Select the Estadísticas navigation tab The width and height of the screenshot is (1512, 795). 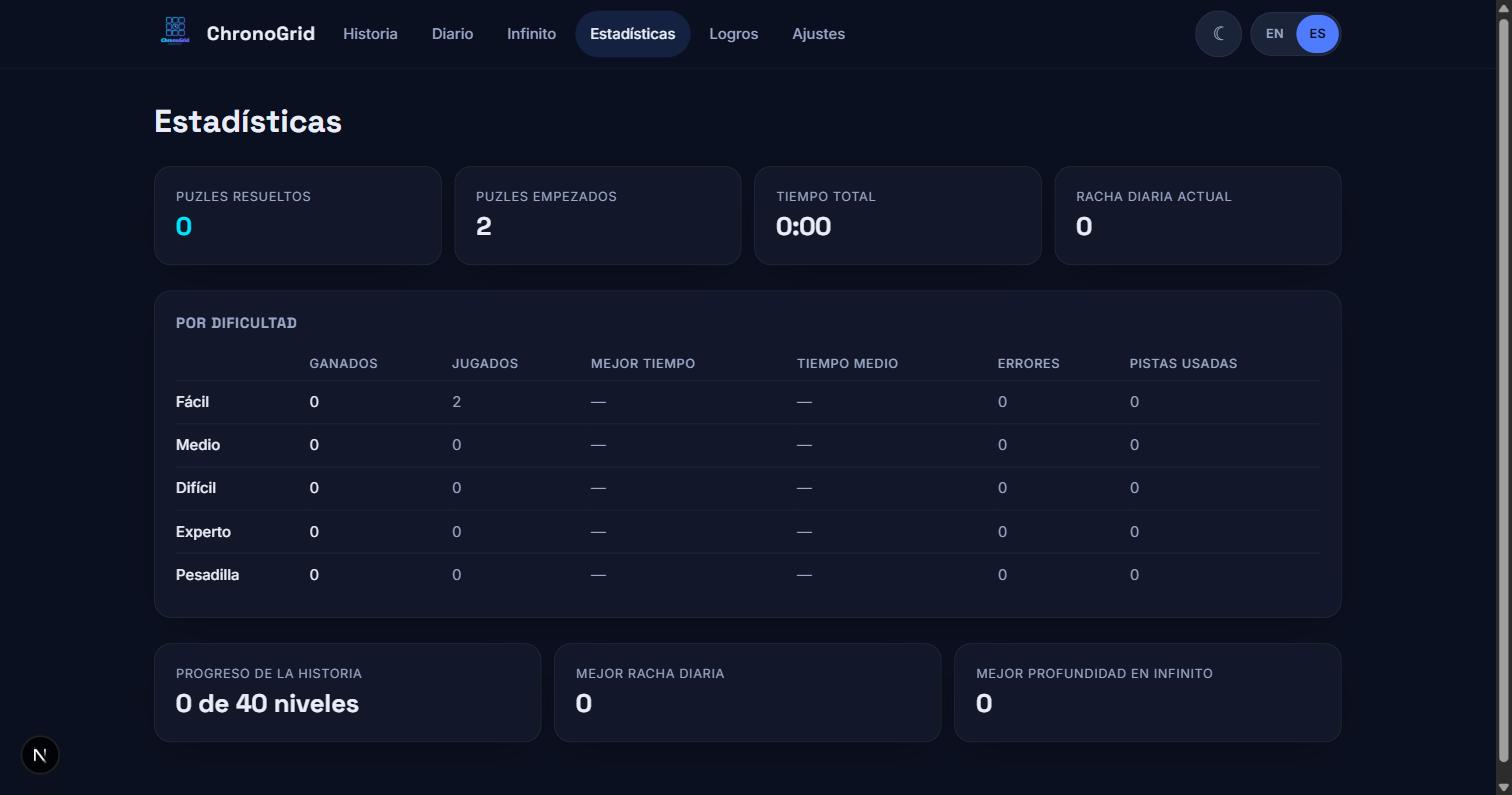(632, 34)
